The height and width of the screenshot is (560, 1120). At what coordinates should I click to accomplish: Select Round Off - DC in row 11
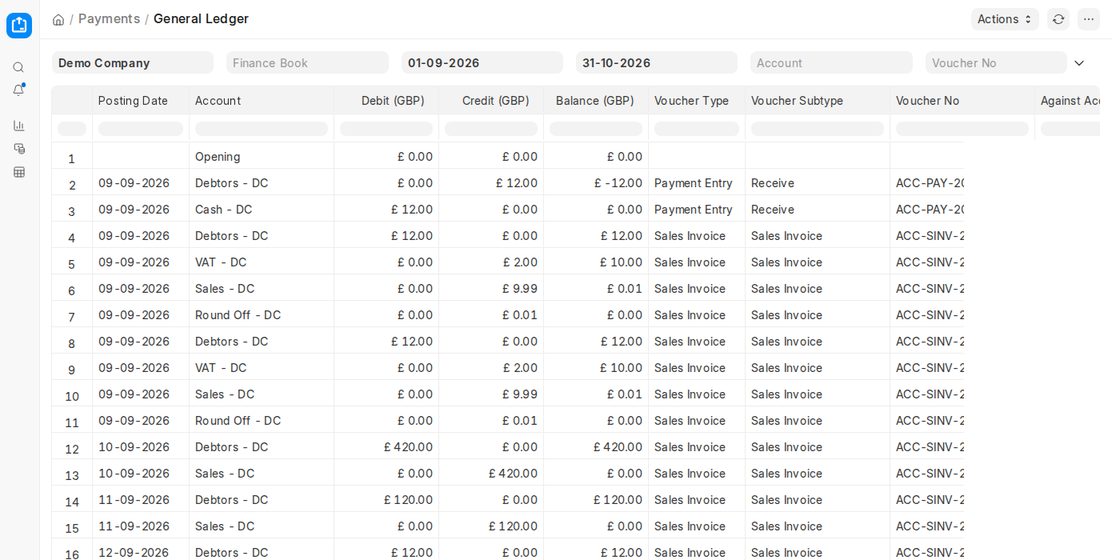tap(261, 421)
